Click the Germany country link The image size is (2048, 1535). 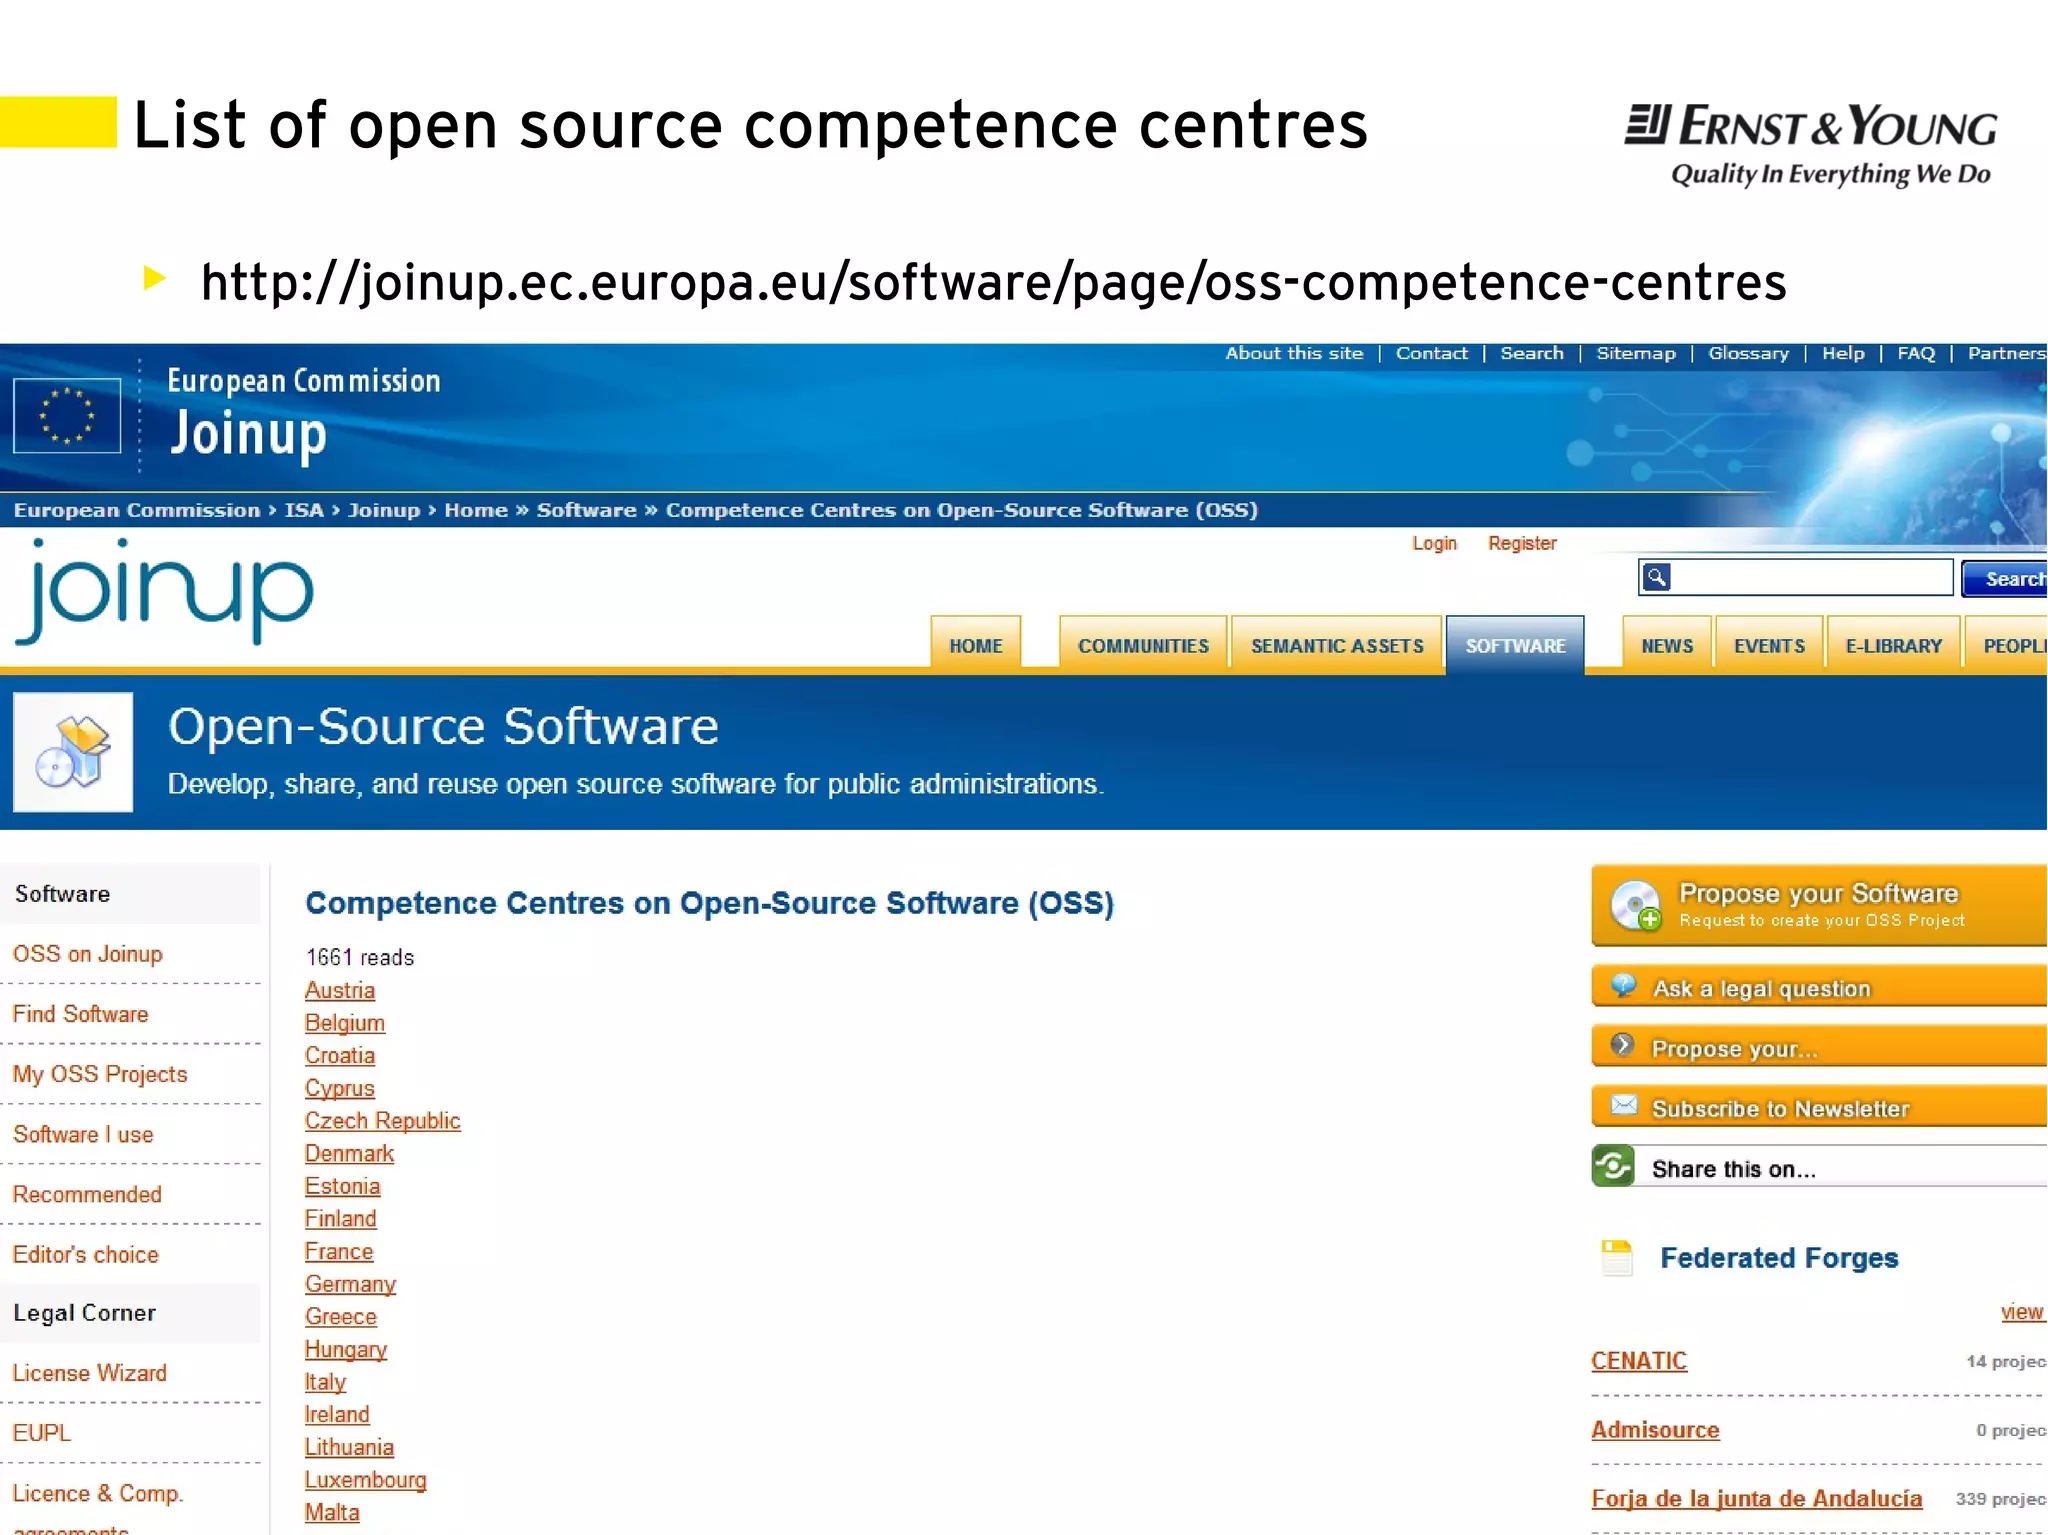(x=350, y=1284)
